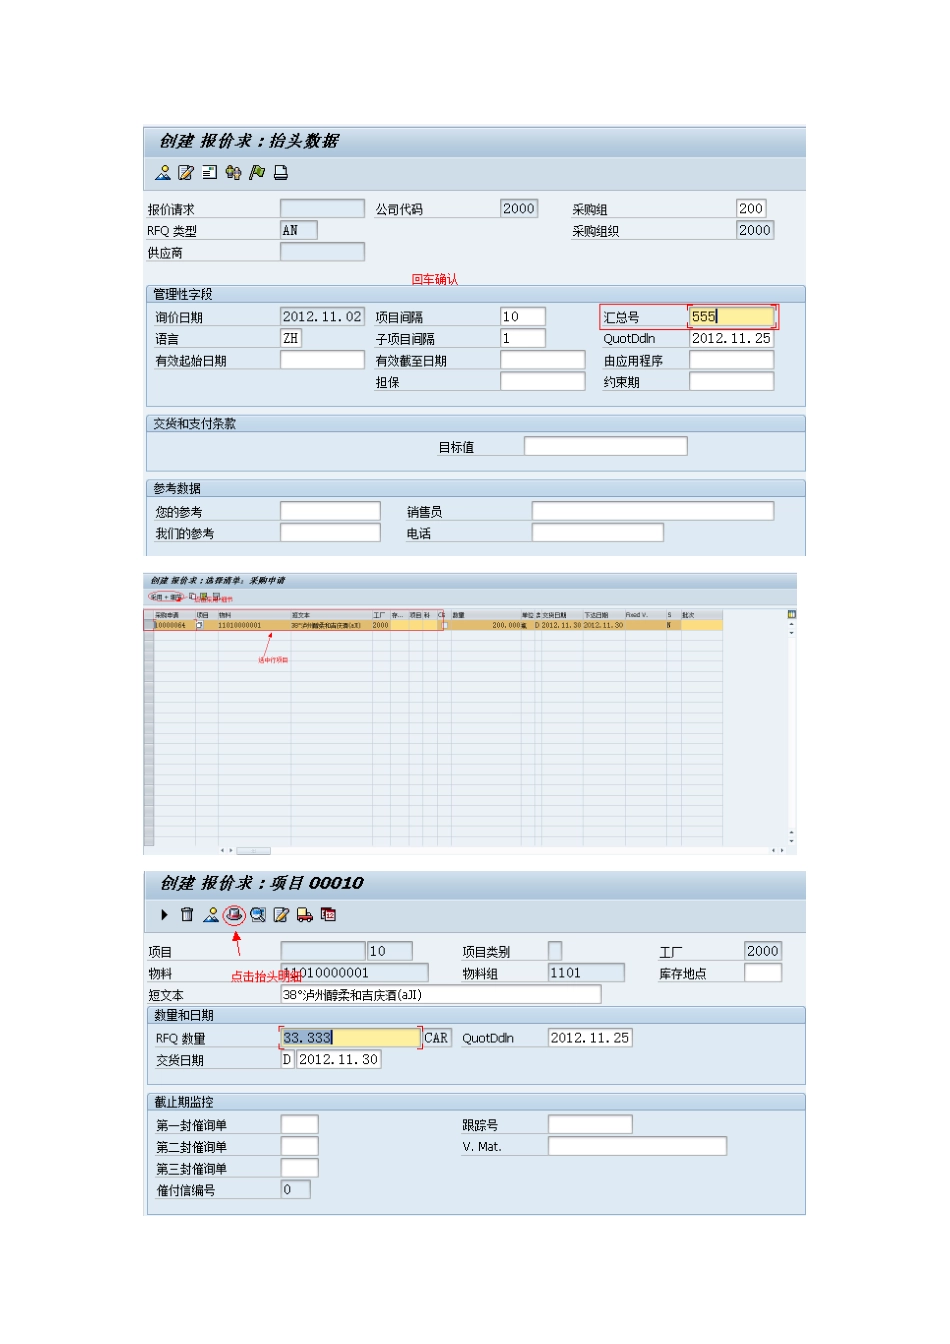Click the pencil edit icon in header data toolbar
The height and width of the screenshot is (1344, 950).
[186, 173]
